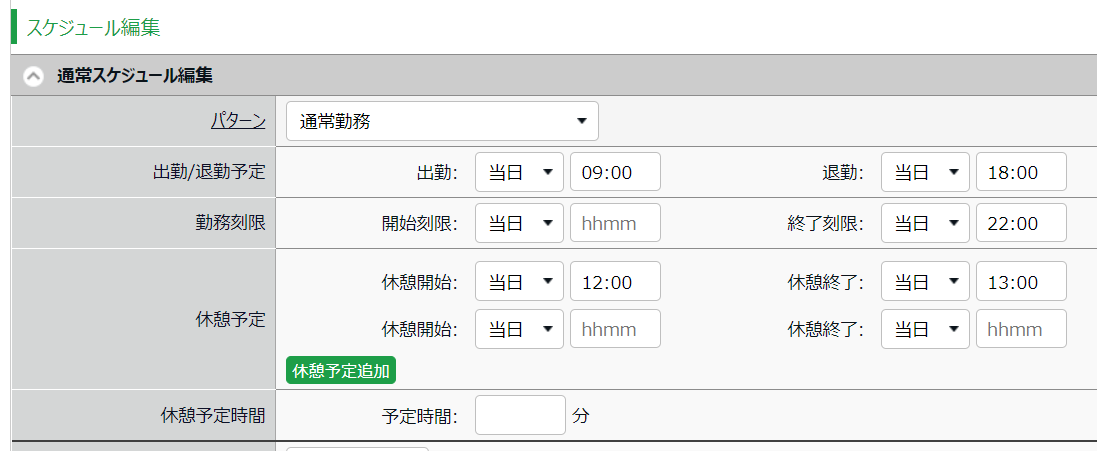Open the first 休憩終了 day dropdown
Image resolution: width=1097 pixels, height=451 pixels.
point(925,281)
